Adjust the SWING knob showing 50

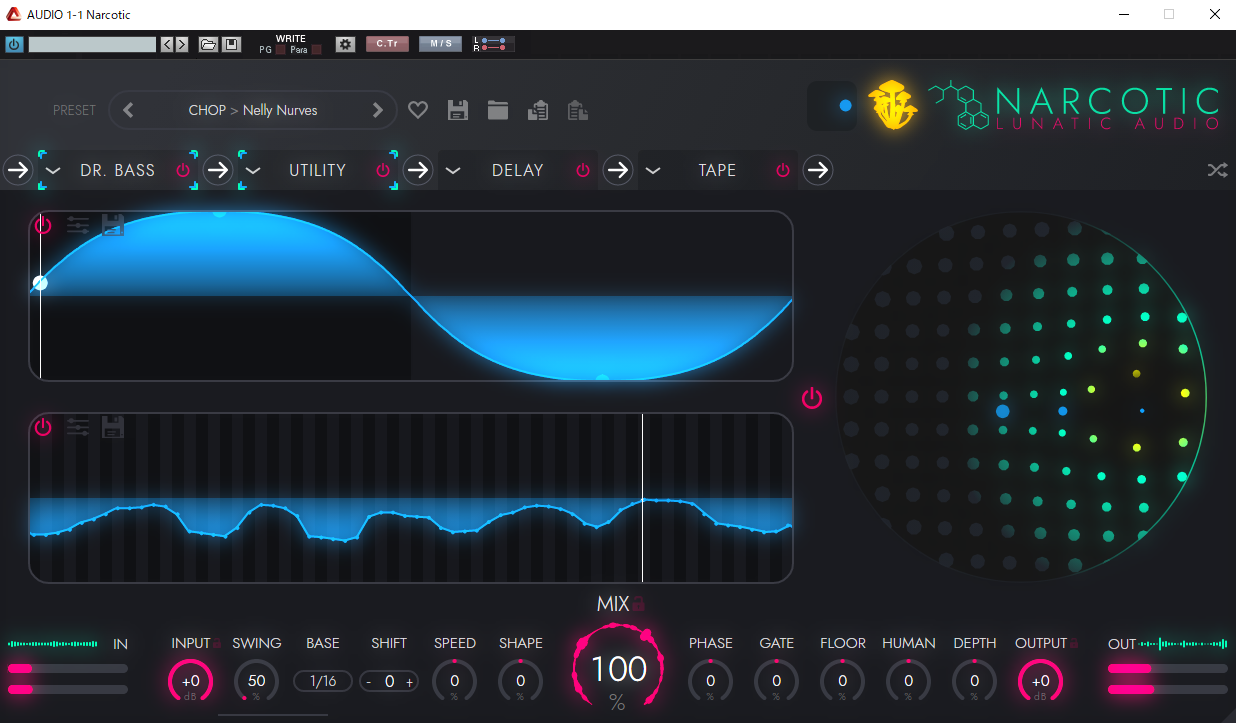point(256,681)
